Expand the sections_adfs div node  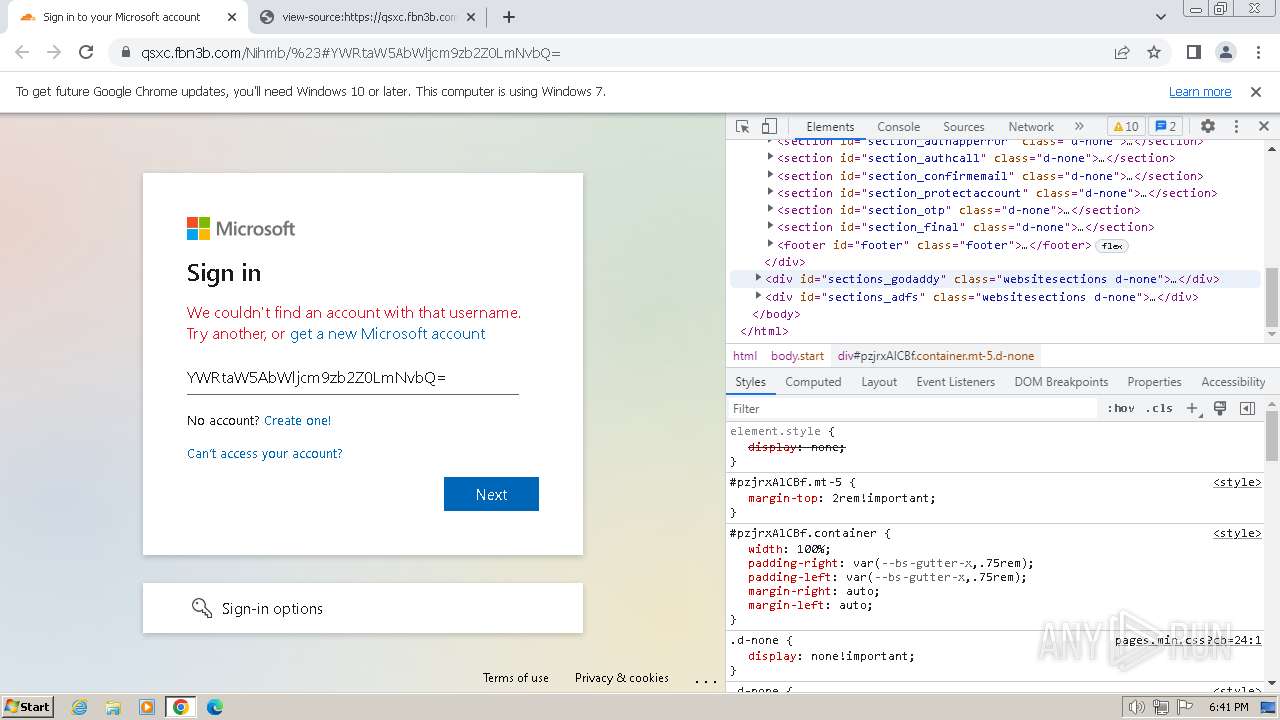coord(758,296)
